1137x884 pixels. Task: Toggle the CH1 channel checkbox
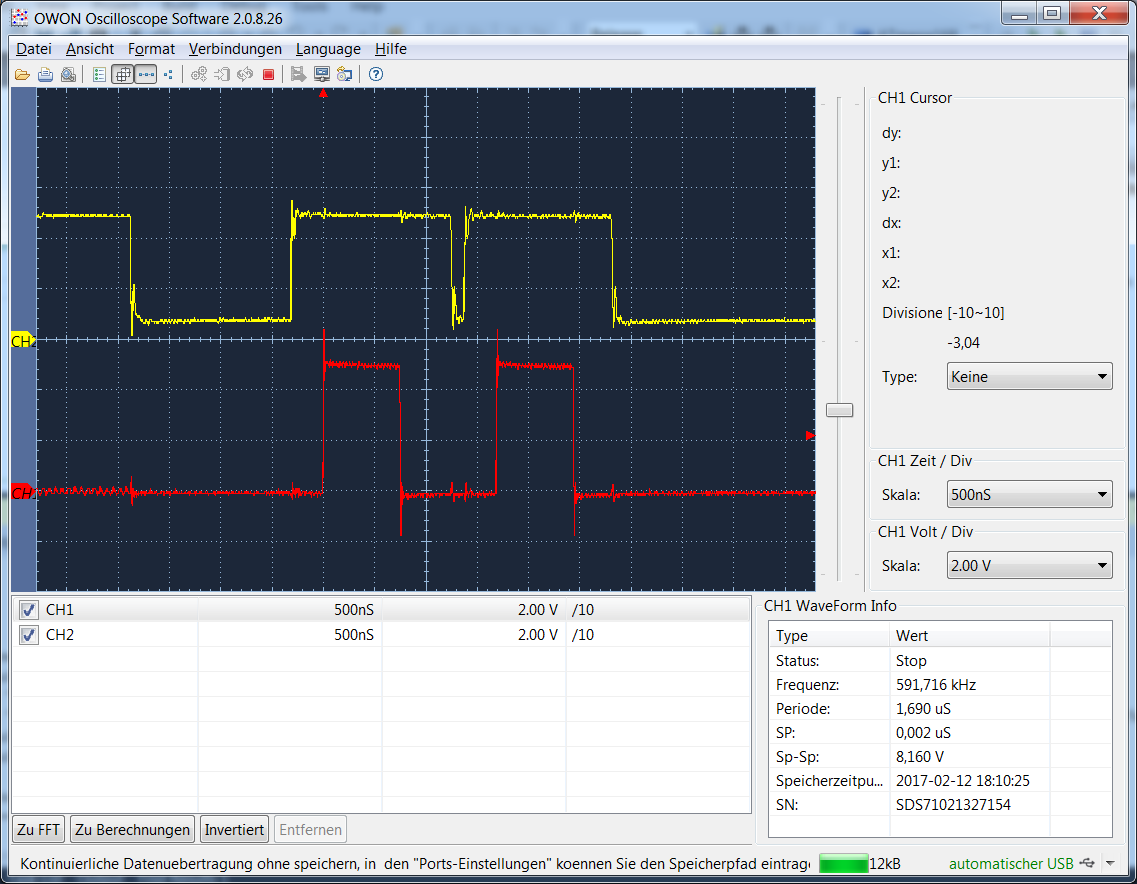pos(28,610)
